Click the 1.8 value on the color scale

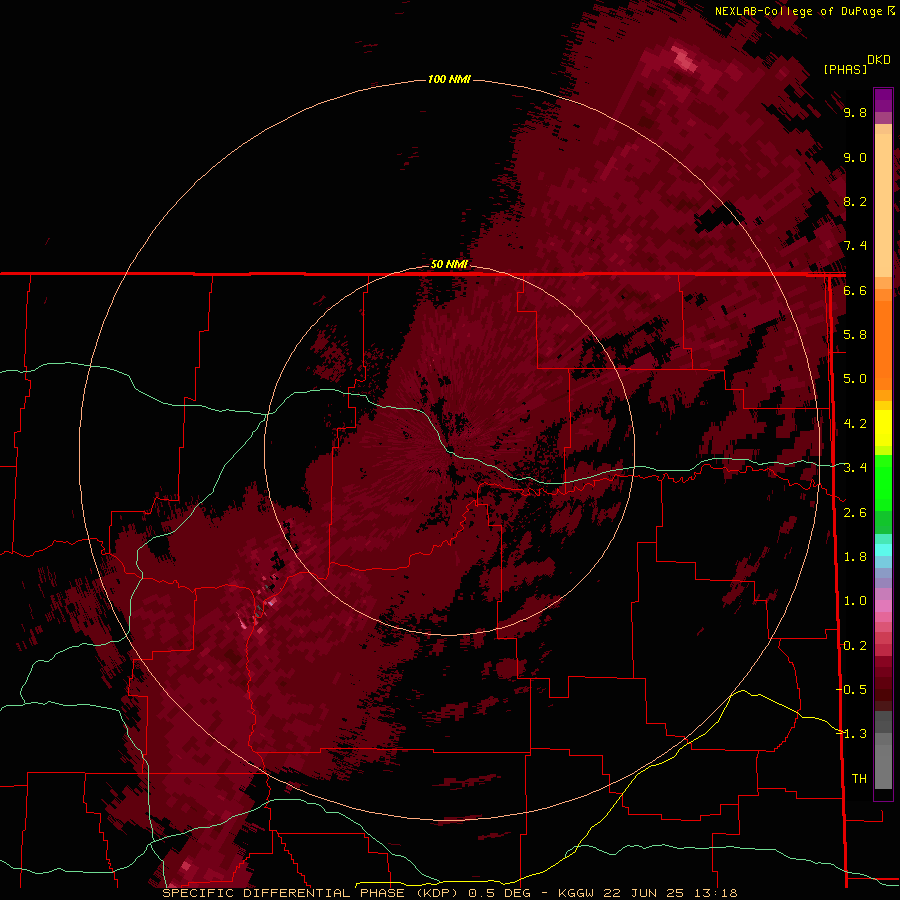(x=855, y=556)
